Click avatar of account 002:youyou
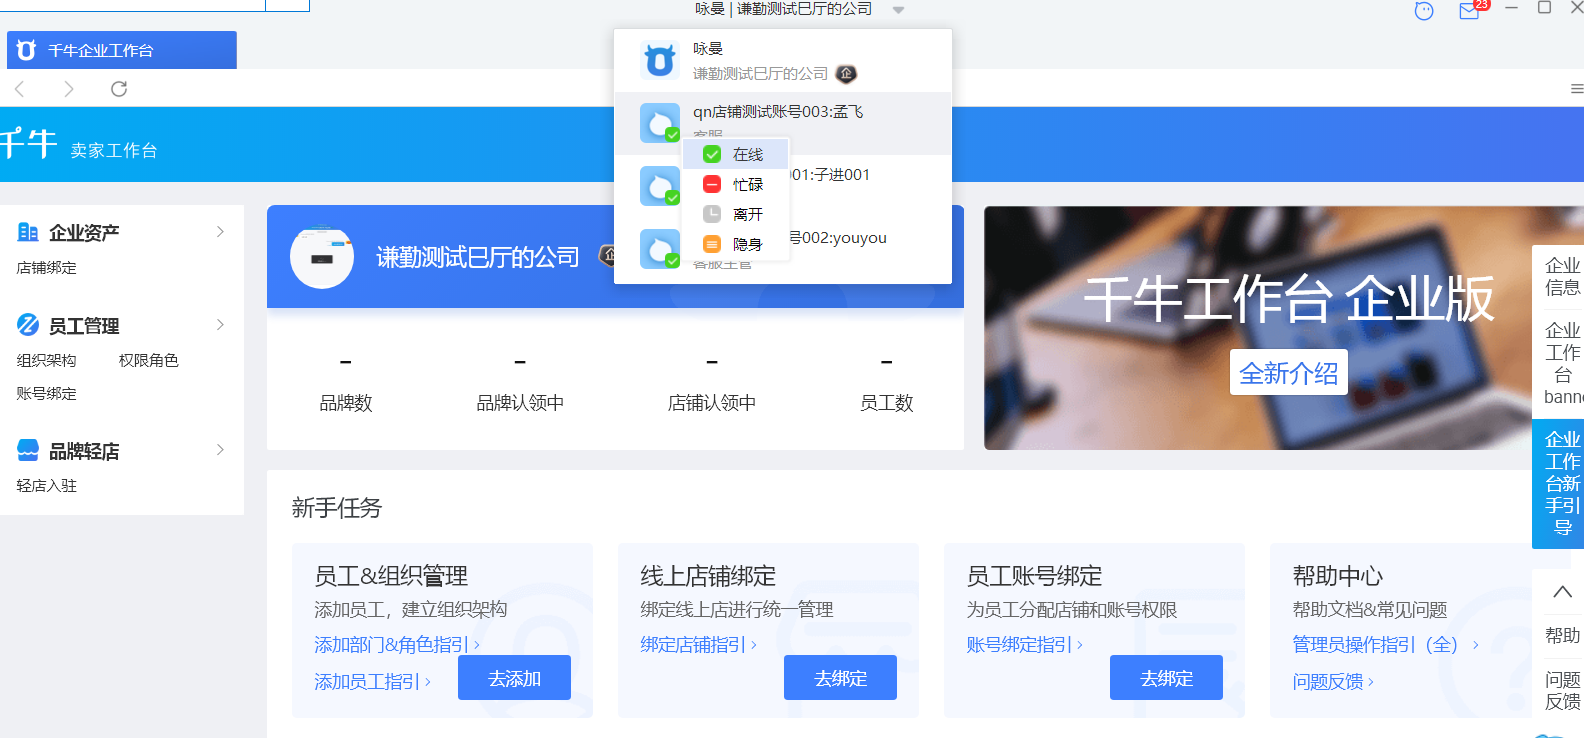This screenshot has width=1584, height=738. pyautogui.click(x=660, y=249)
